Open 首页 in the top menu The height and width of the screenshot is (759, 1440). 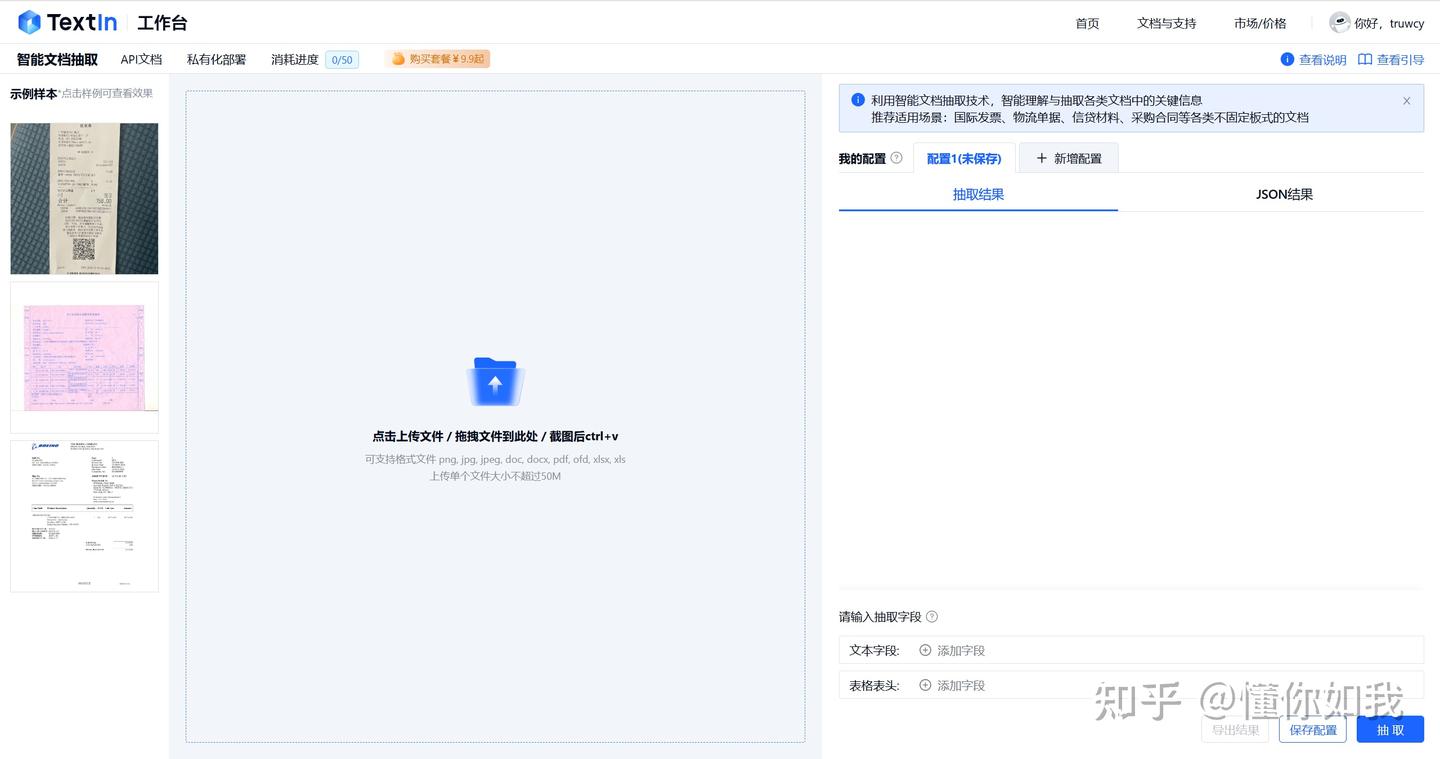1087,22
